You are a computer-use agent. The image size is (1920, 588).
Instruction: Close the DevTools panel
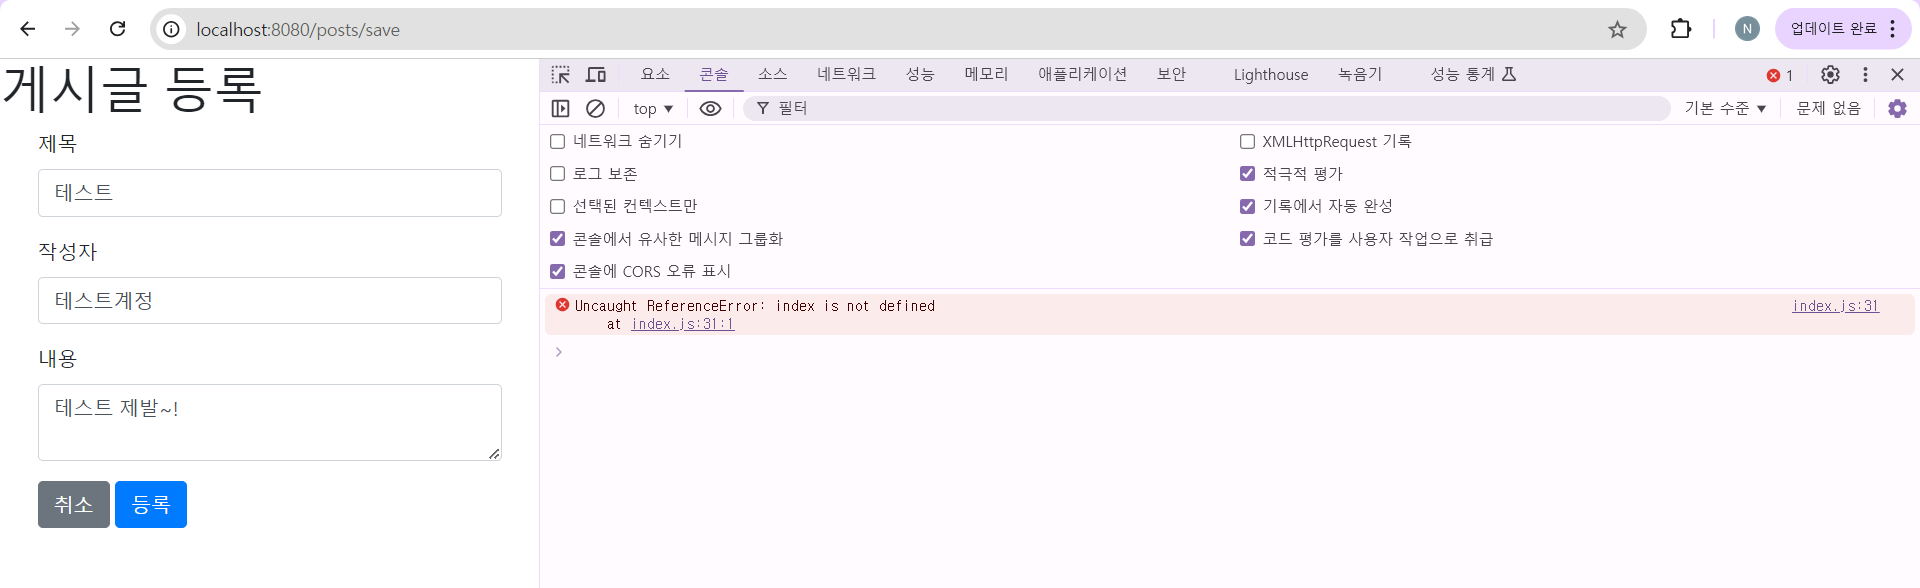(x=1897, y=75)
